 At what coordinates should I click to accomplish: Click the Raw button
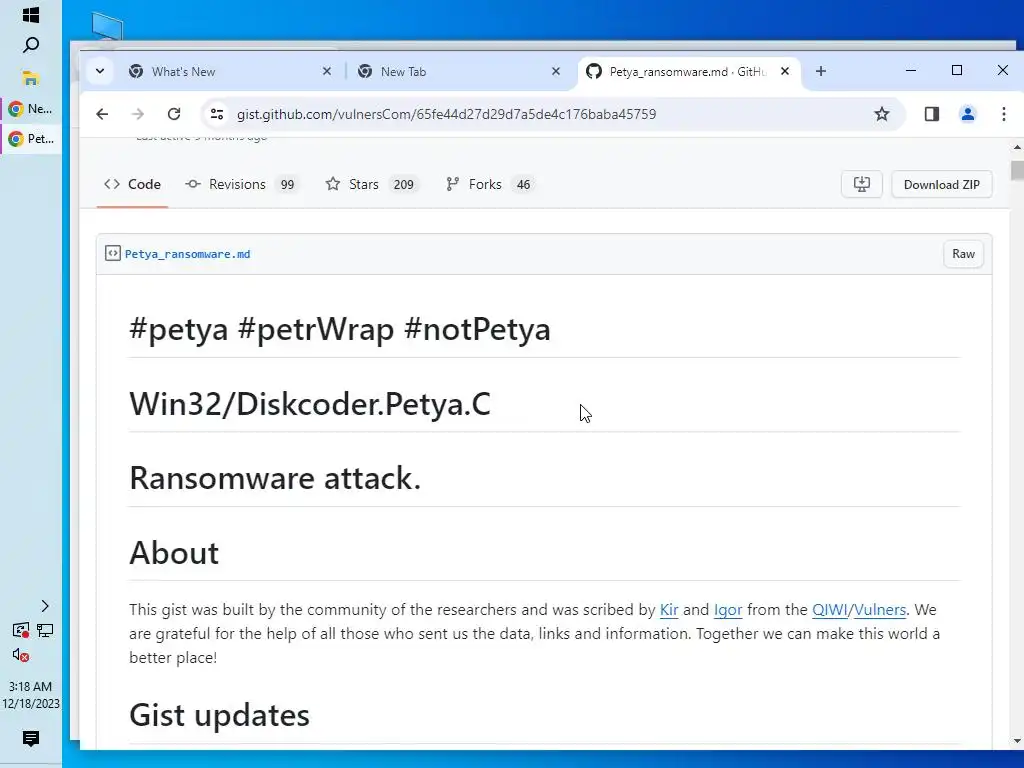coord(963,254)
